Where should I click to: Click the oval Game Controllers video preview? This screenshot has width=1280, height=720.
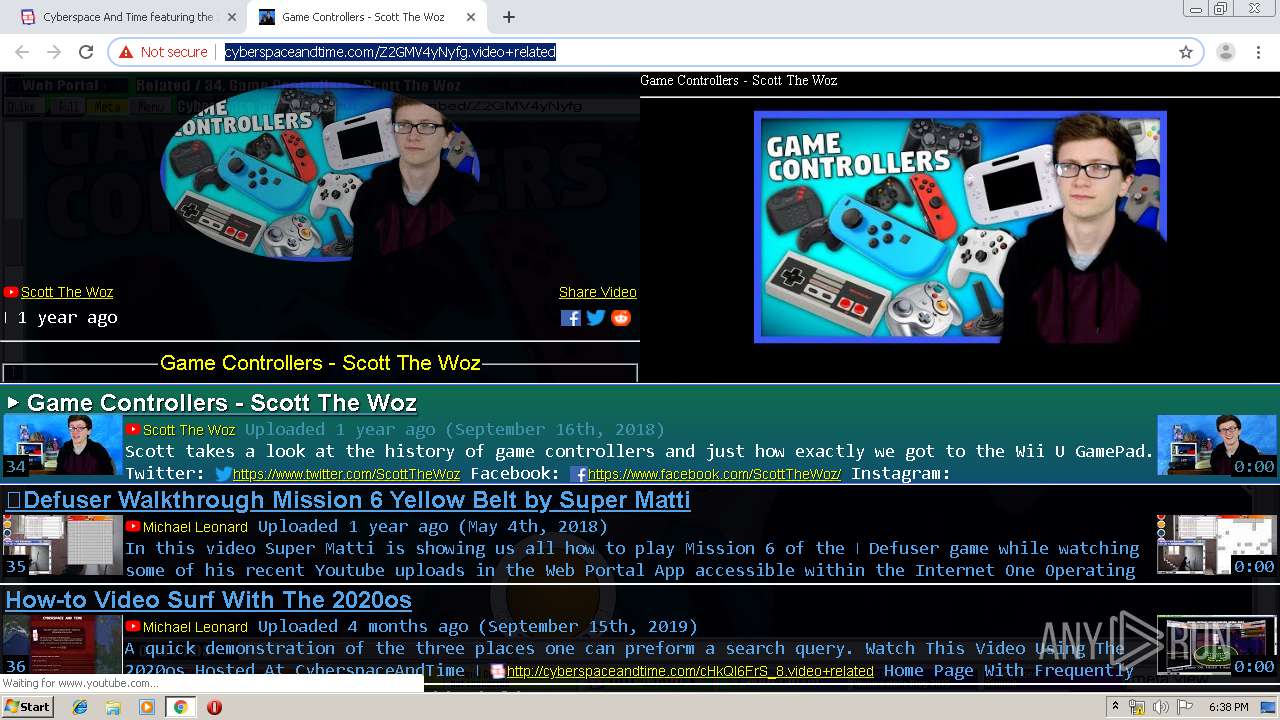[x=320, y=172]
